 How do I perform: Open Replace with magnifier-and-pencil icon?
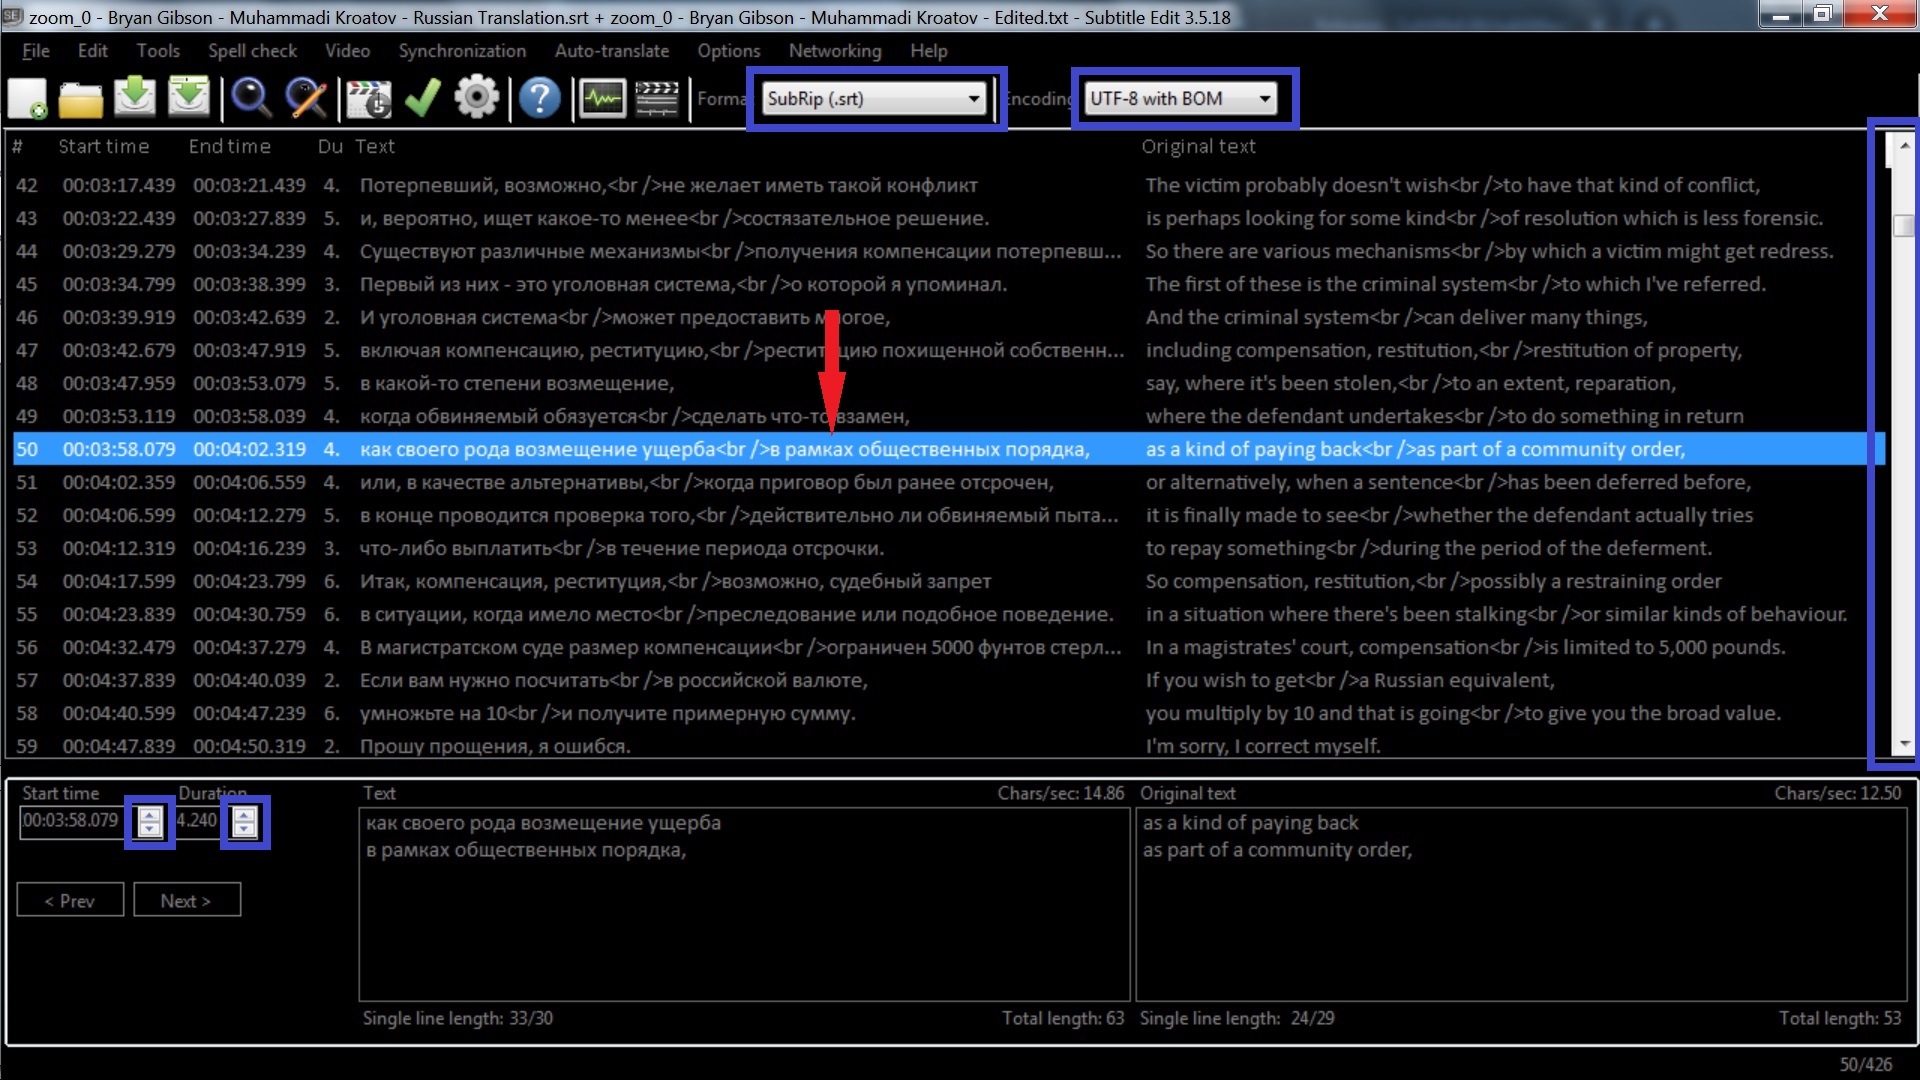point(306,99)
